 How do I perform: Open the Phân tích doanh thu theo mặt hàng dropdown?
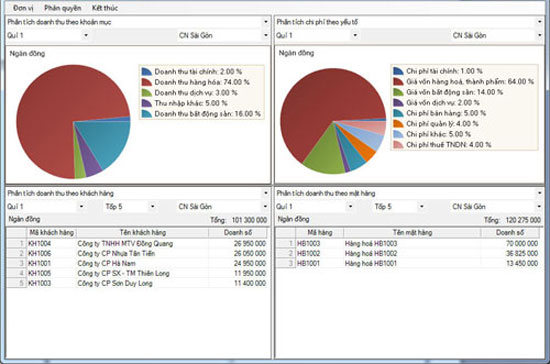pyautogui.click(x=539, y=193)
